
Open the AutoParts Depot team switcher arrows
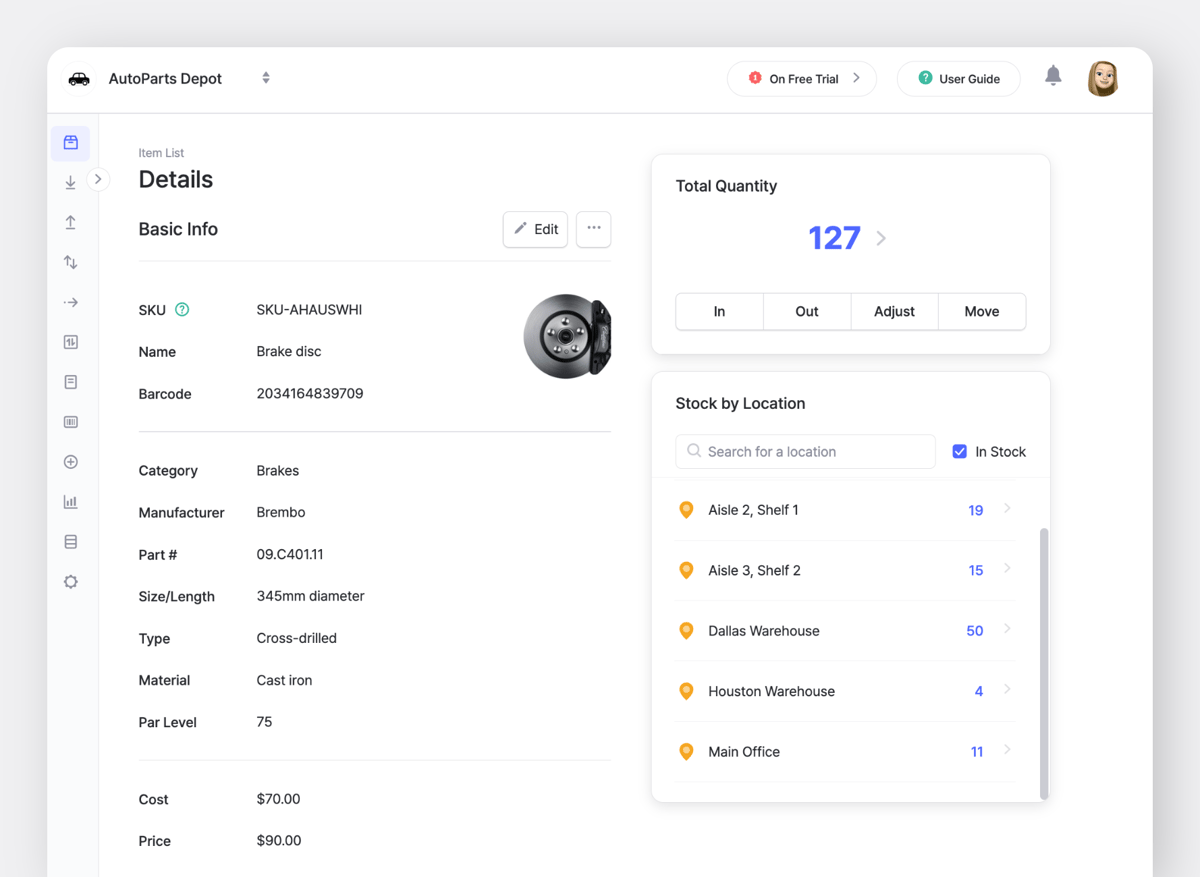266,78
